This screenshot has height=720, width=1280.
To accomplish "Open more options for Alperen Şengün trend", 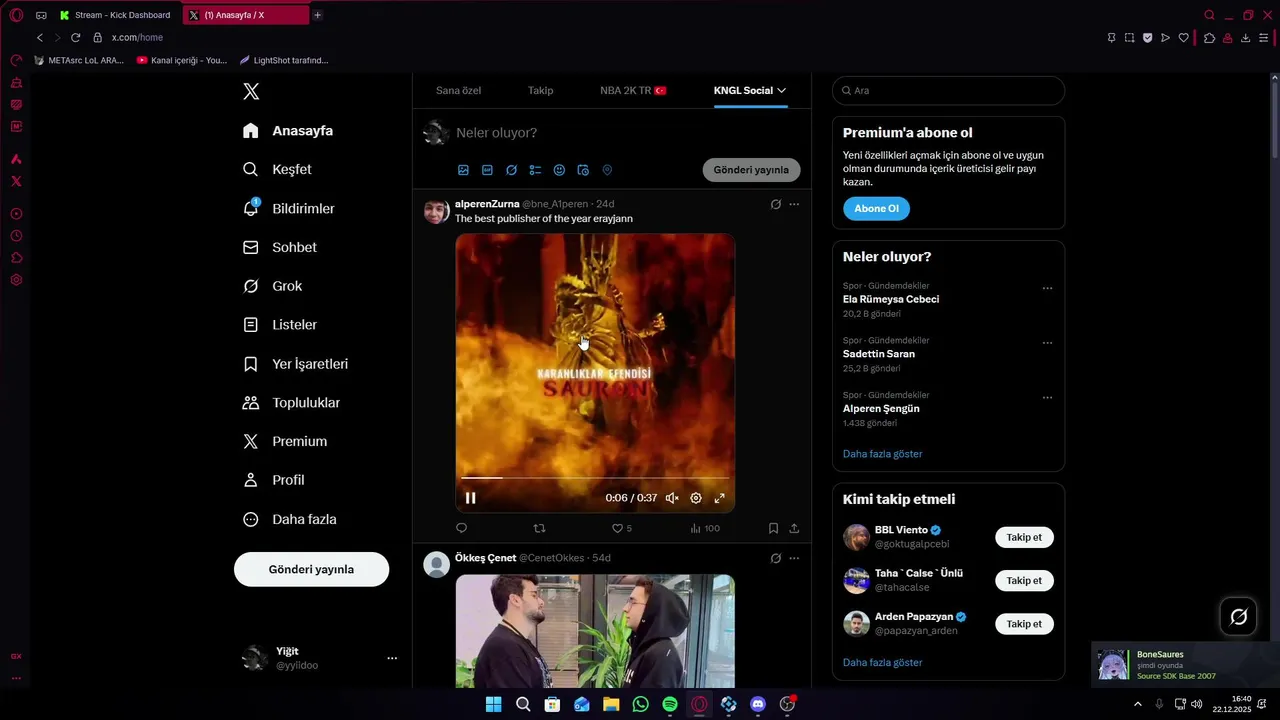I will tap(1047, 397).
